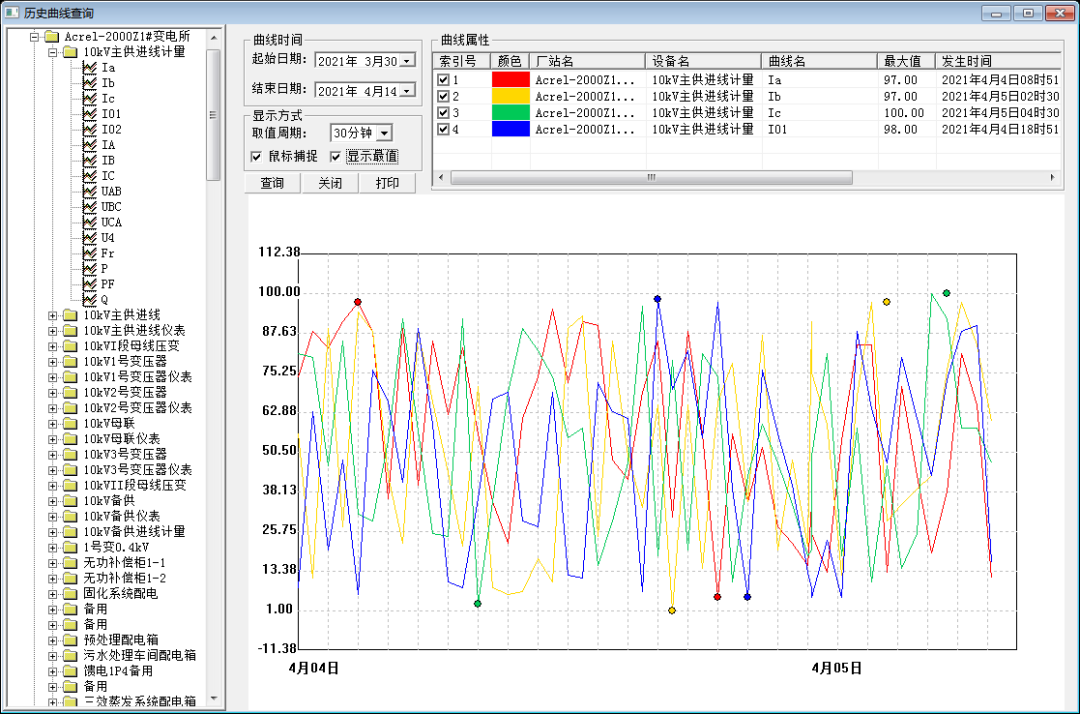1080x714 pixels.
Task: Toggle the checkbox next to 显示最值
Action: [x=334, y=157]
